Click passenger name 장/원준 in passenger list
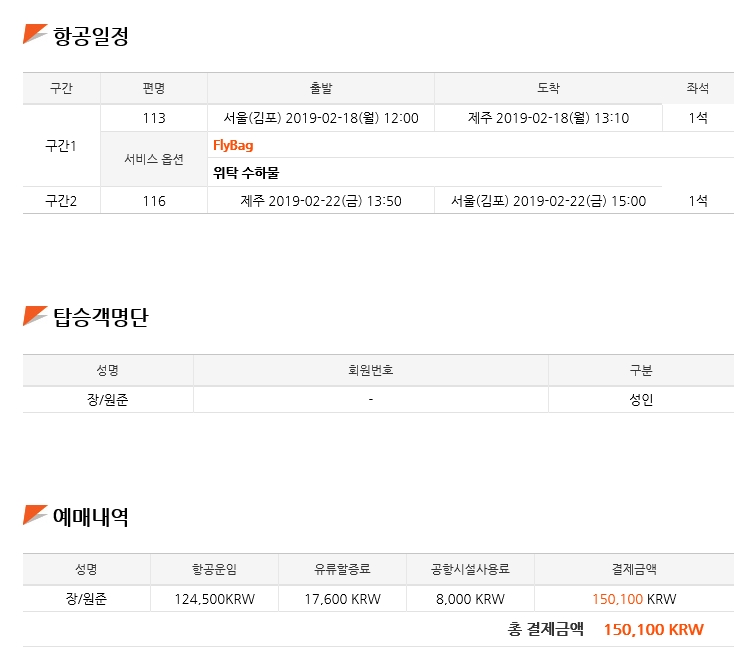Screen dimensions: 745x663 click(x=107, y=400)
